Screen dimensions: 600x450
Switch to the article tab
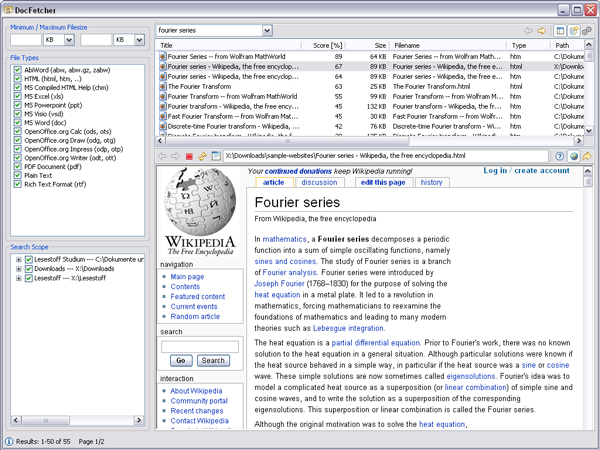pos(274,183)
